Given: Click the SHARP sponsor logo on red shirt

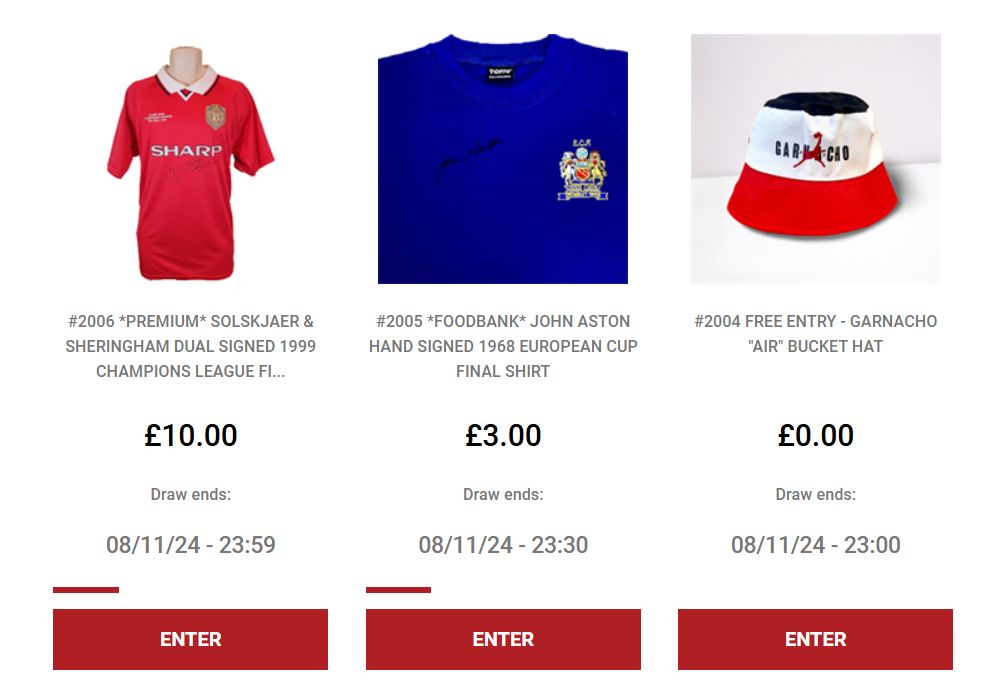Looking at the screenshot, I should [x=186, y=151].
